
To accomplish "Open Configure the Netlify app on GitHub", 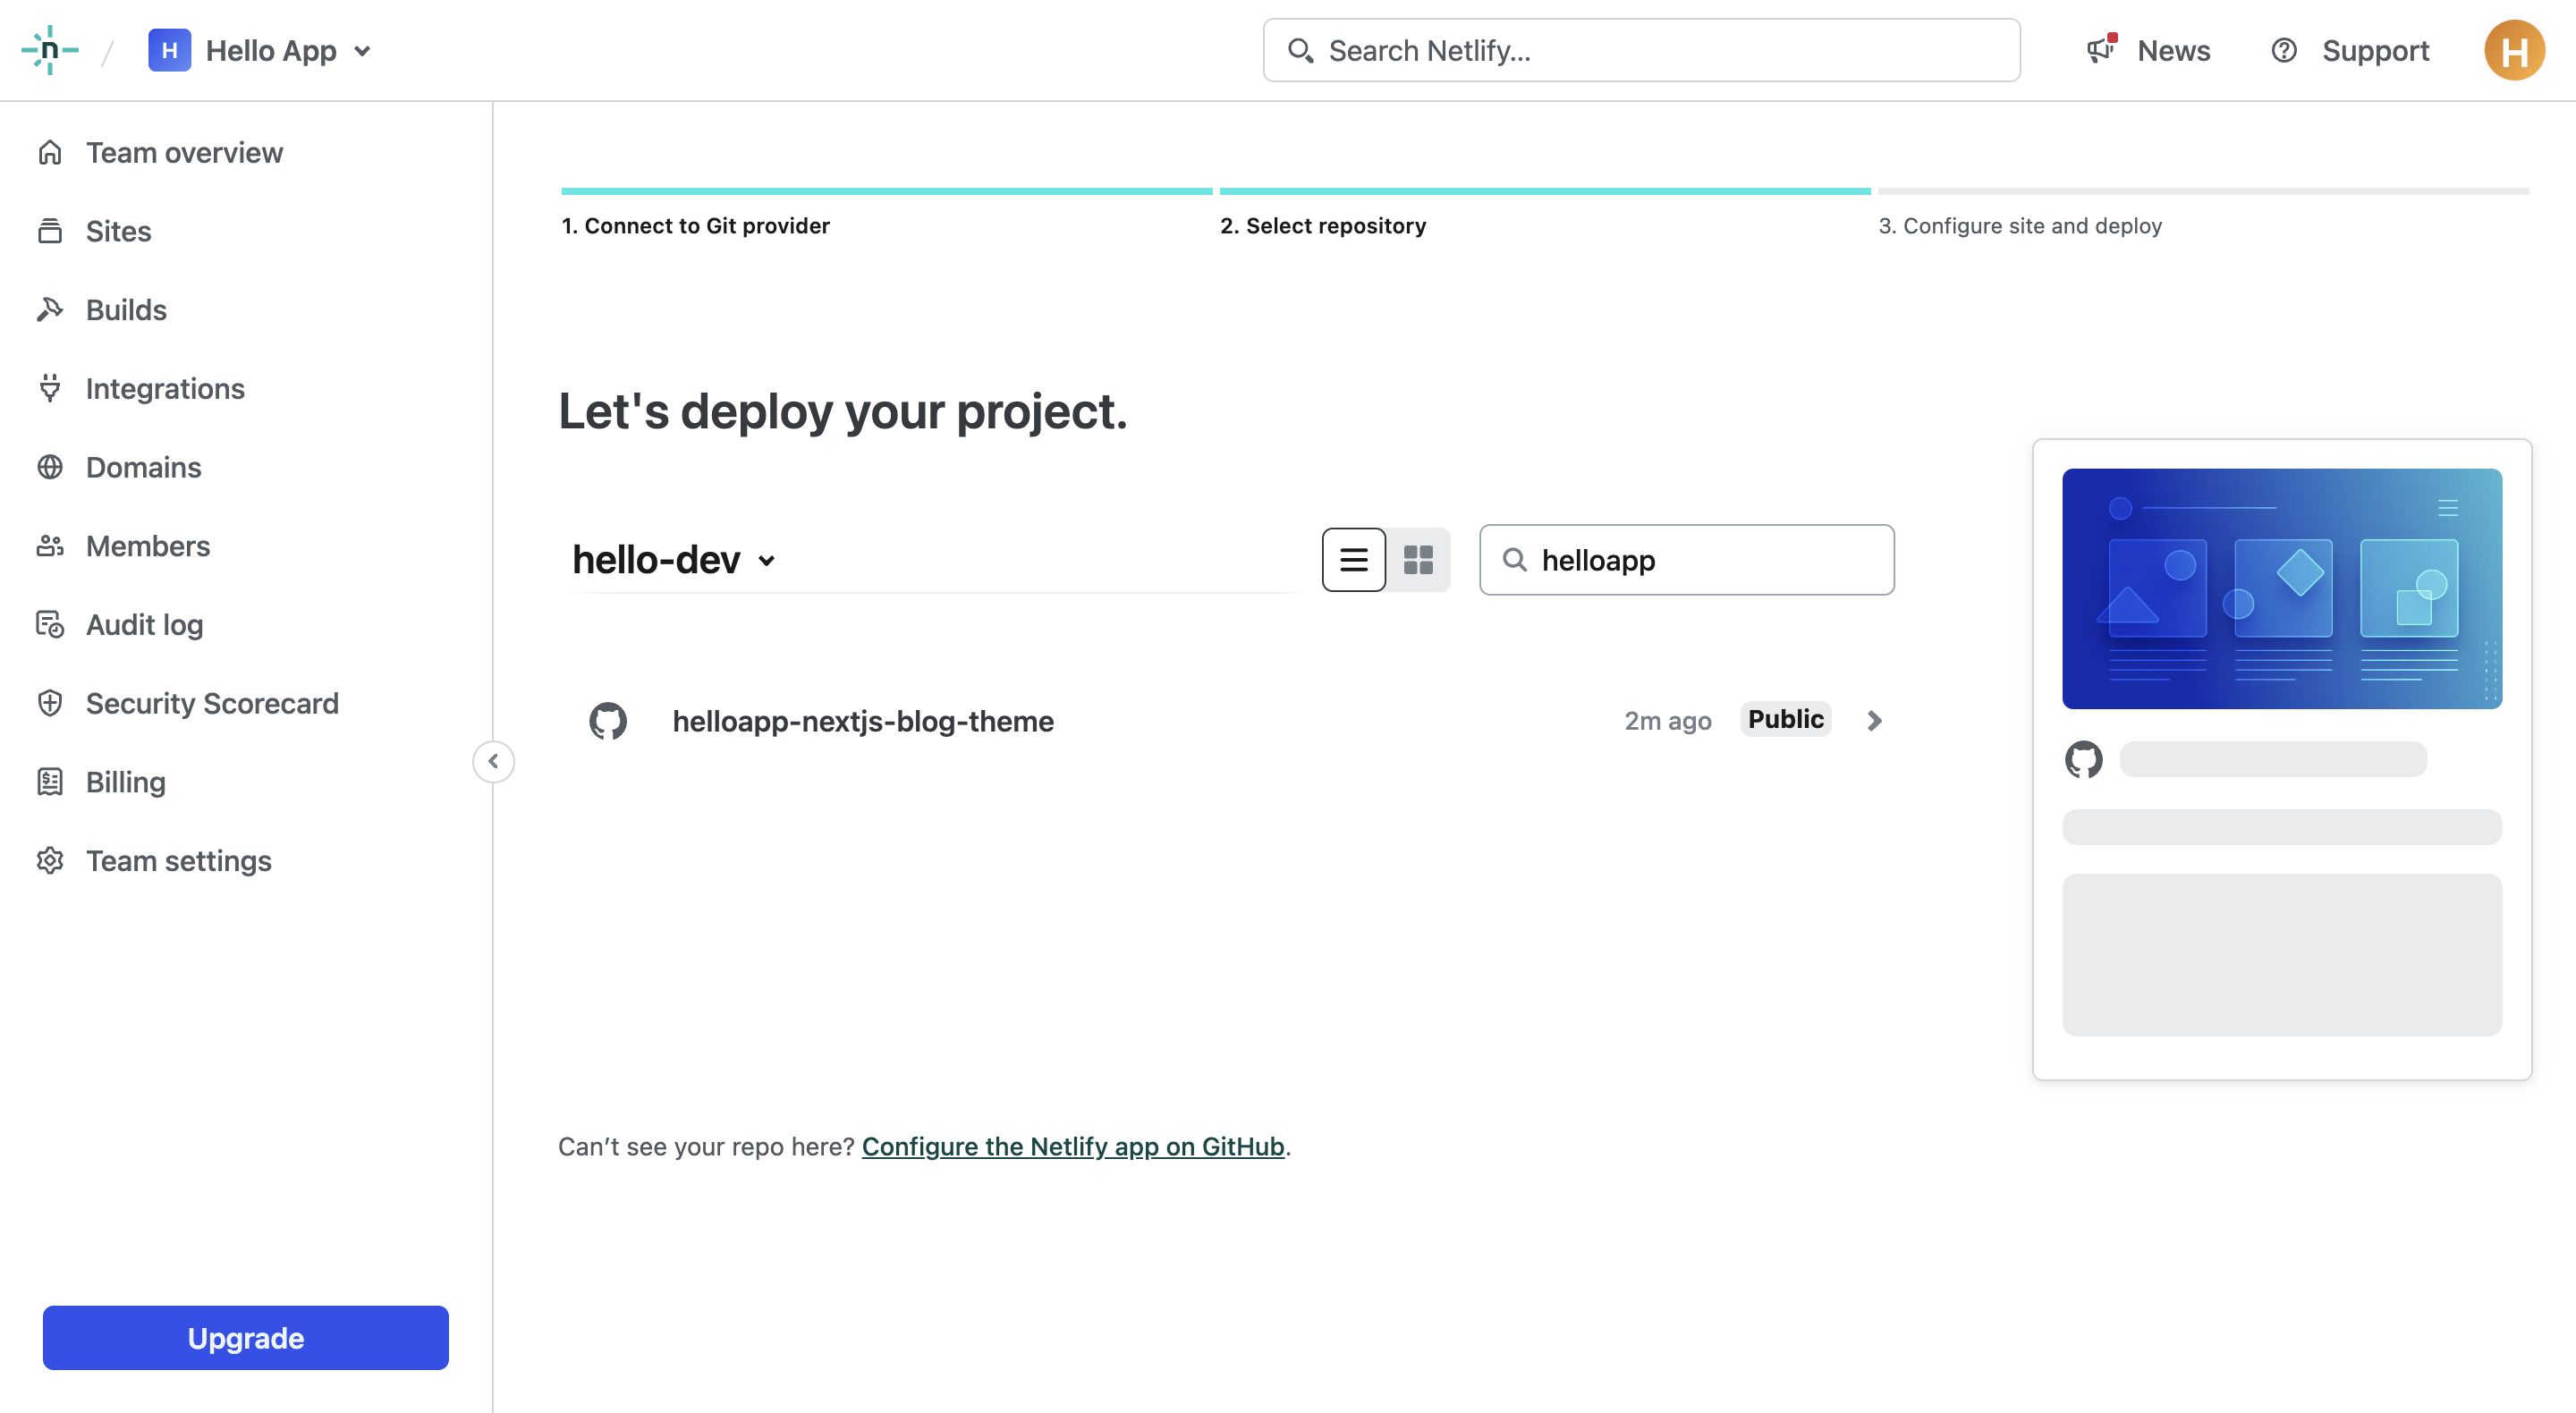I will point(1073,1146).
